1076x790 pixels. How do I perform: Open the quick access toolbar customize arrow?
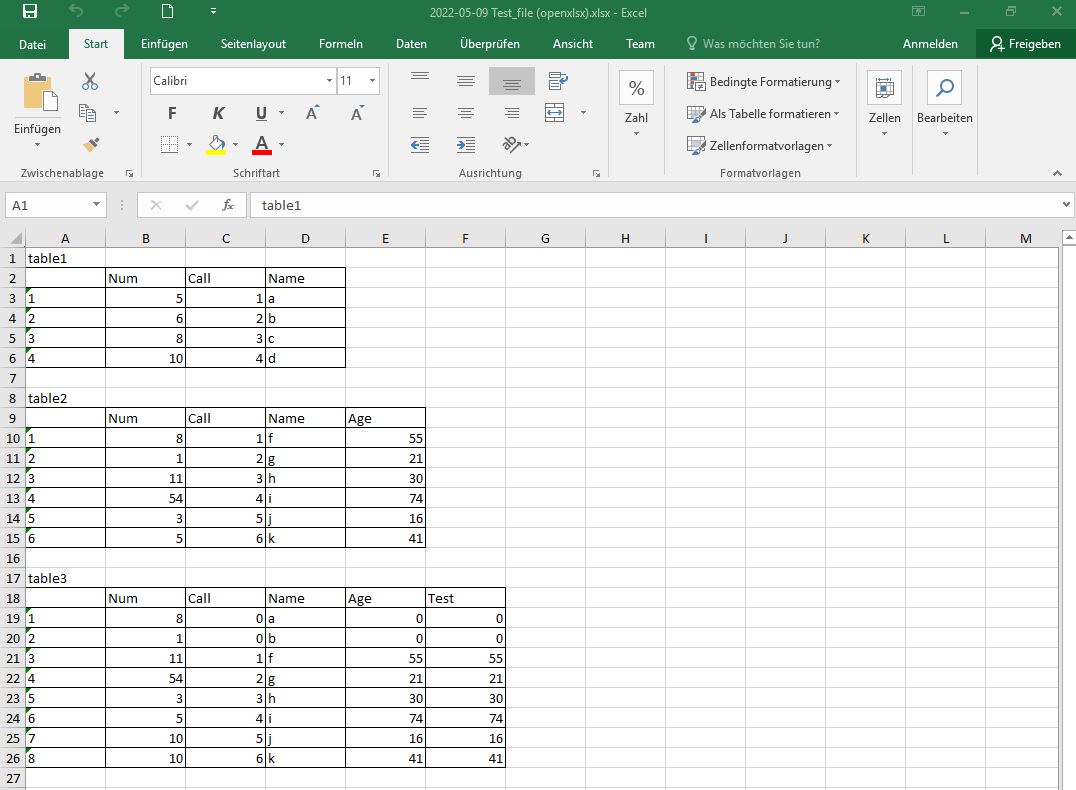point(213,11)
